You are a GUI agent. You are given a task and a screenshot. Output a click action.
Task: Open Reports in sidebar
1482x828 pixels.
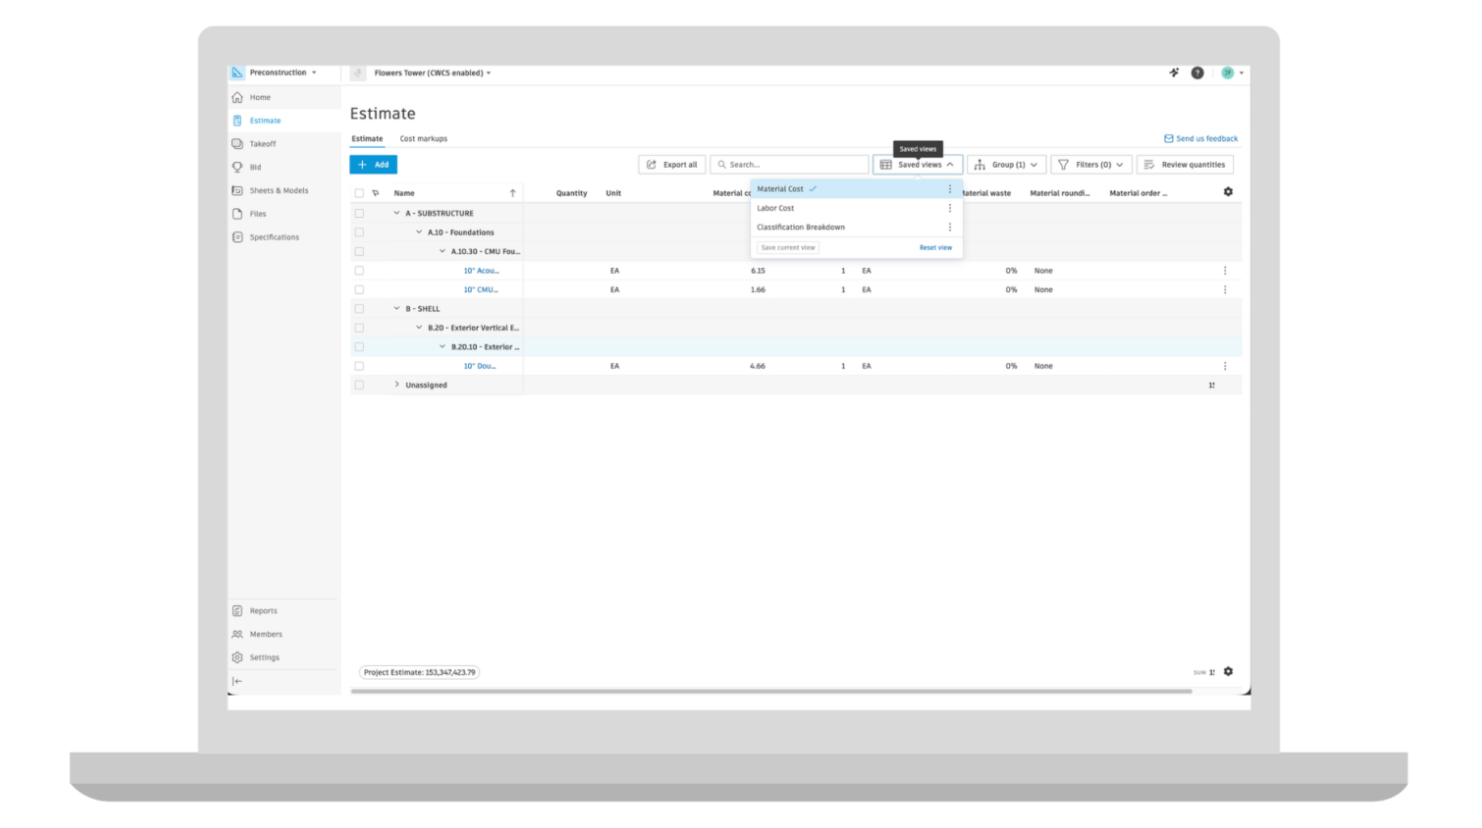click(263, 611)
